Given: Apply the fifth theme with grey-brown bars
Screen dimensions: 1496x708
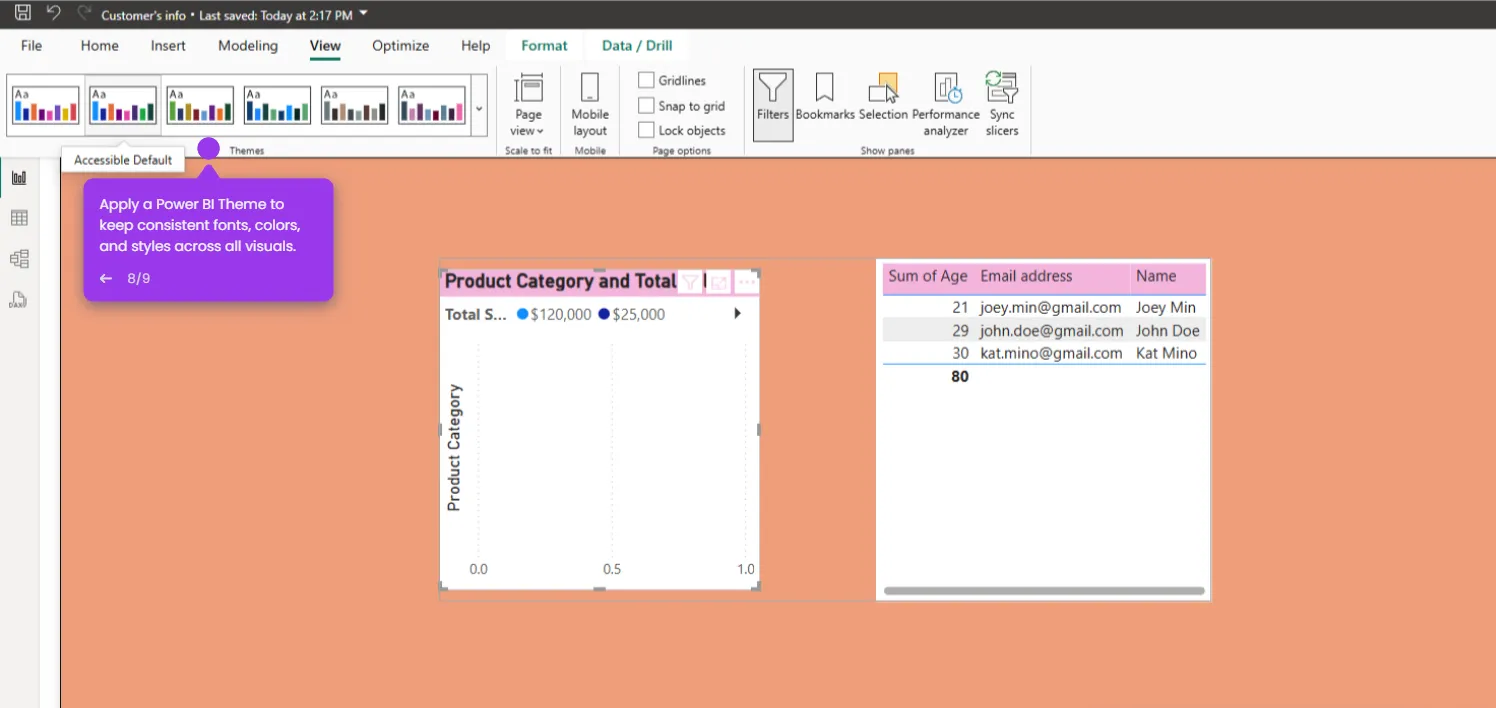Looking at the screenshot, I should pos(355,105).
